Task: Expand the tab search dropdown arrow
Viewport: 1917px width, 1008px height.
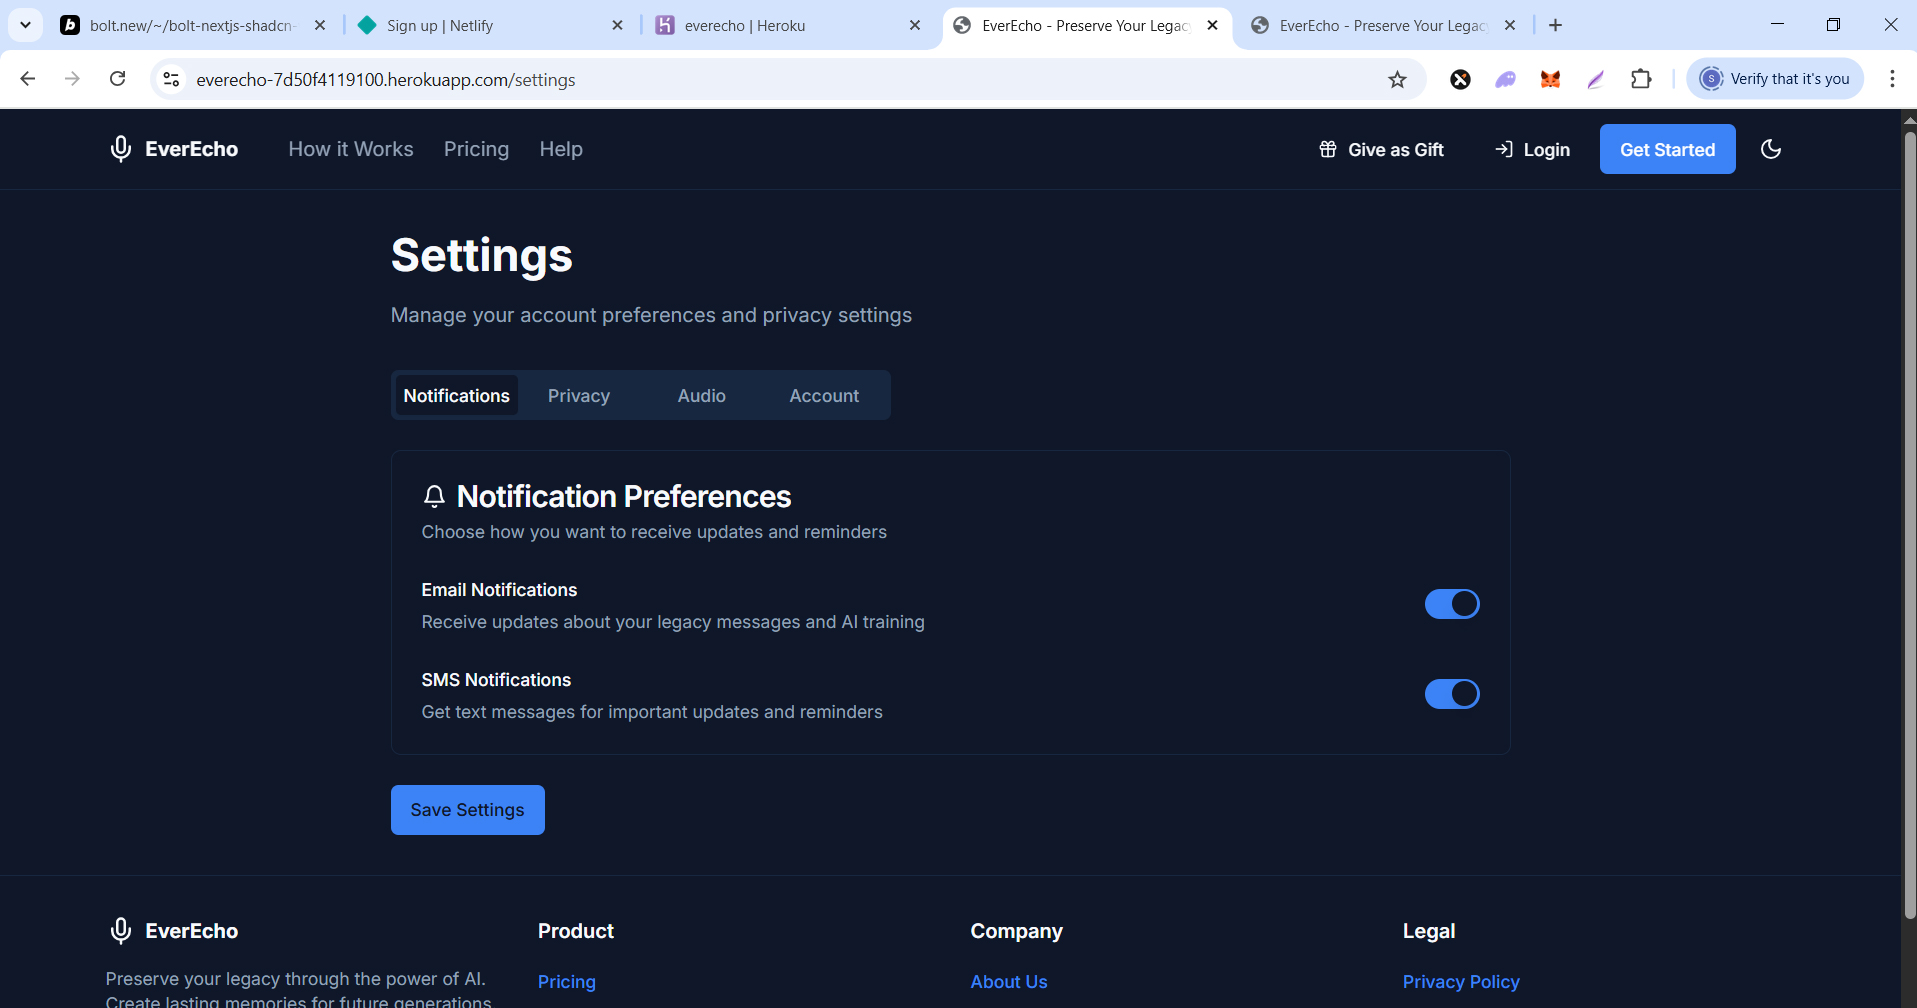Action: pyautogui.click(x=26, y=25)
